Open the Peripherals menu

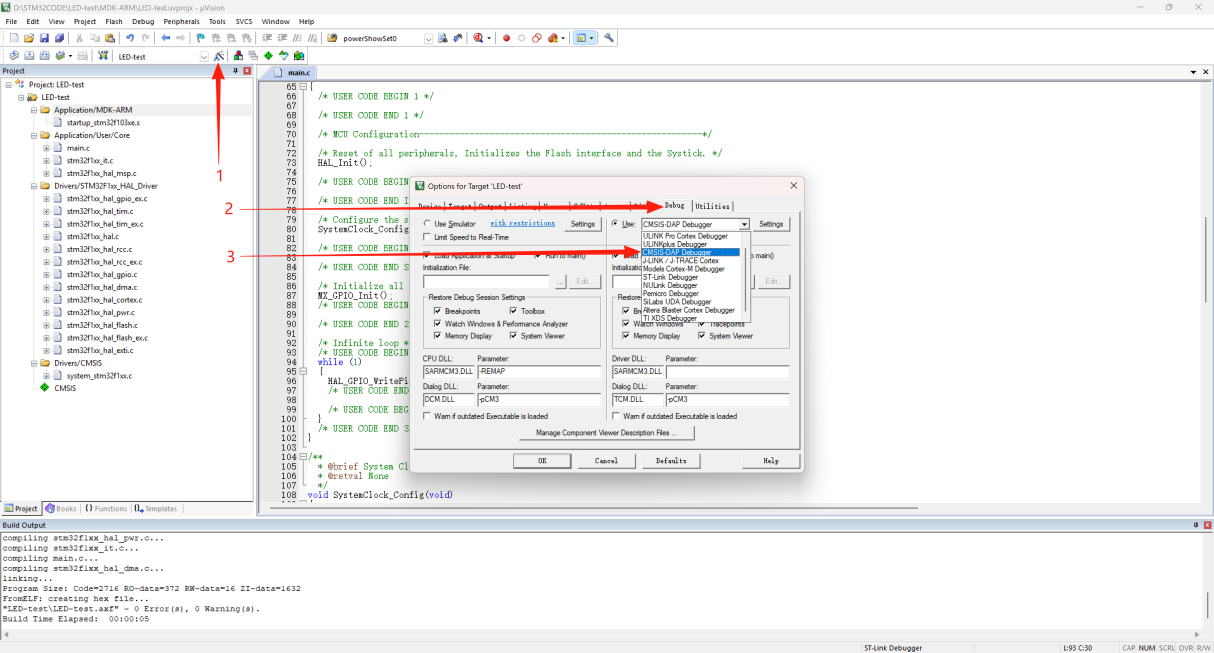181,21
